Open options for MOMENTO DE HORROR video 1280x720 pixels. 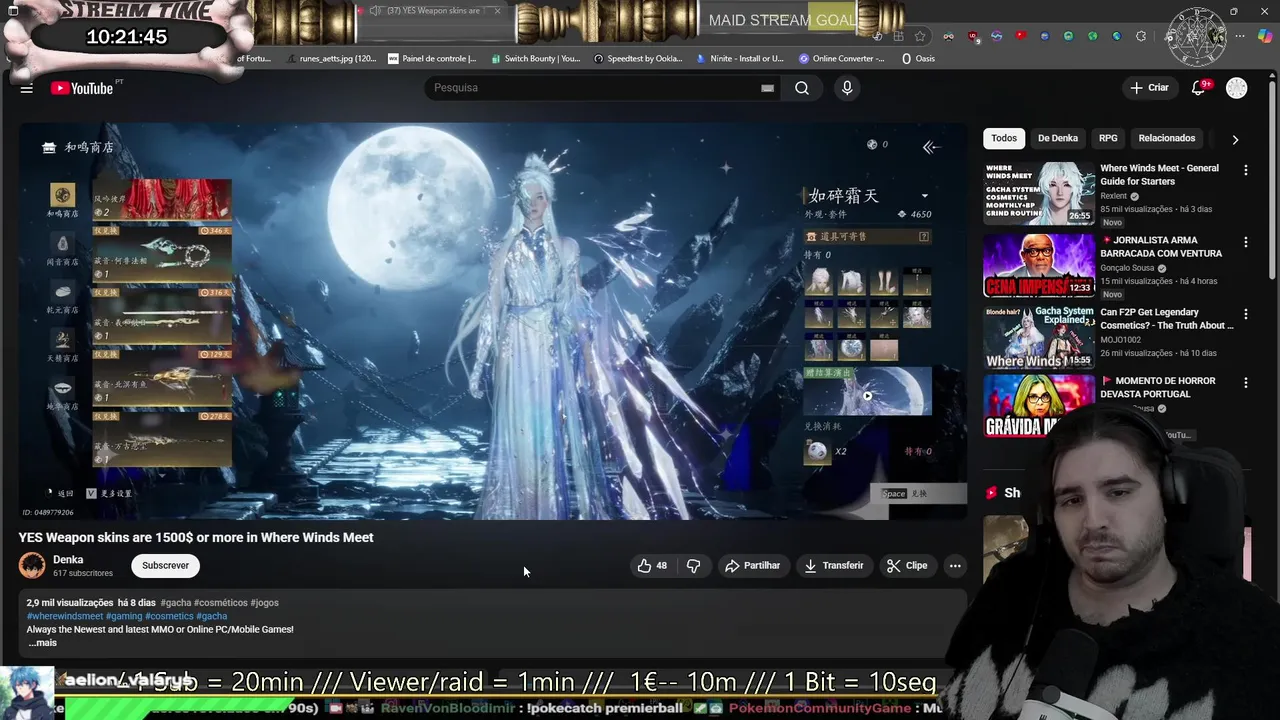click(x=1246, y=383)
